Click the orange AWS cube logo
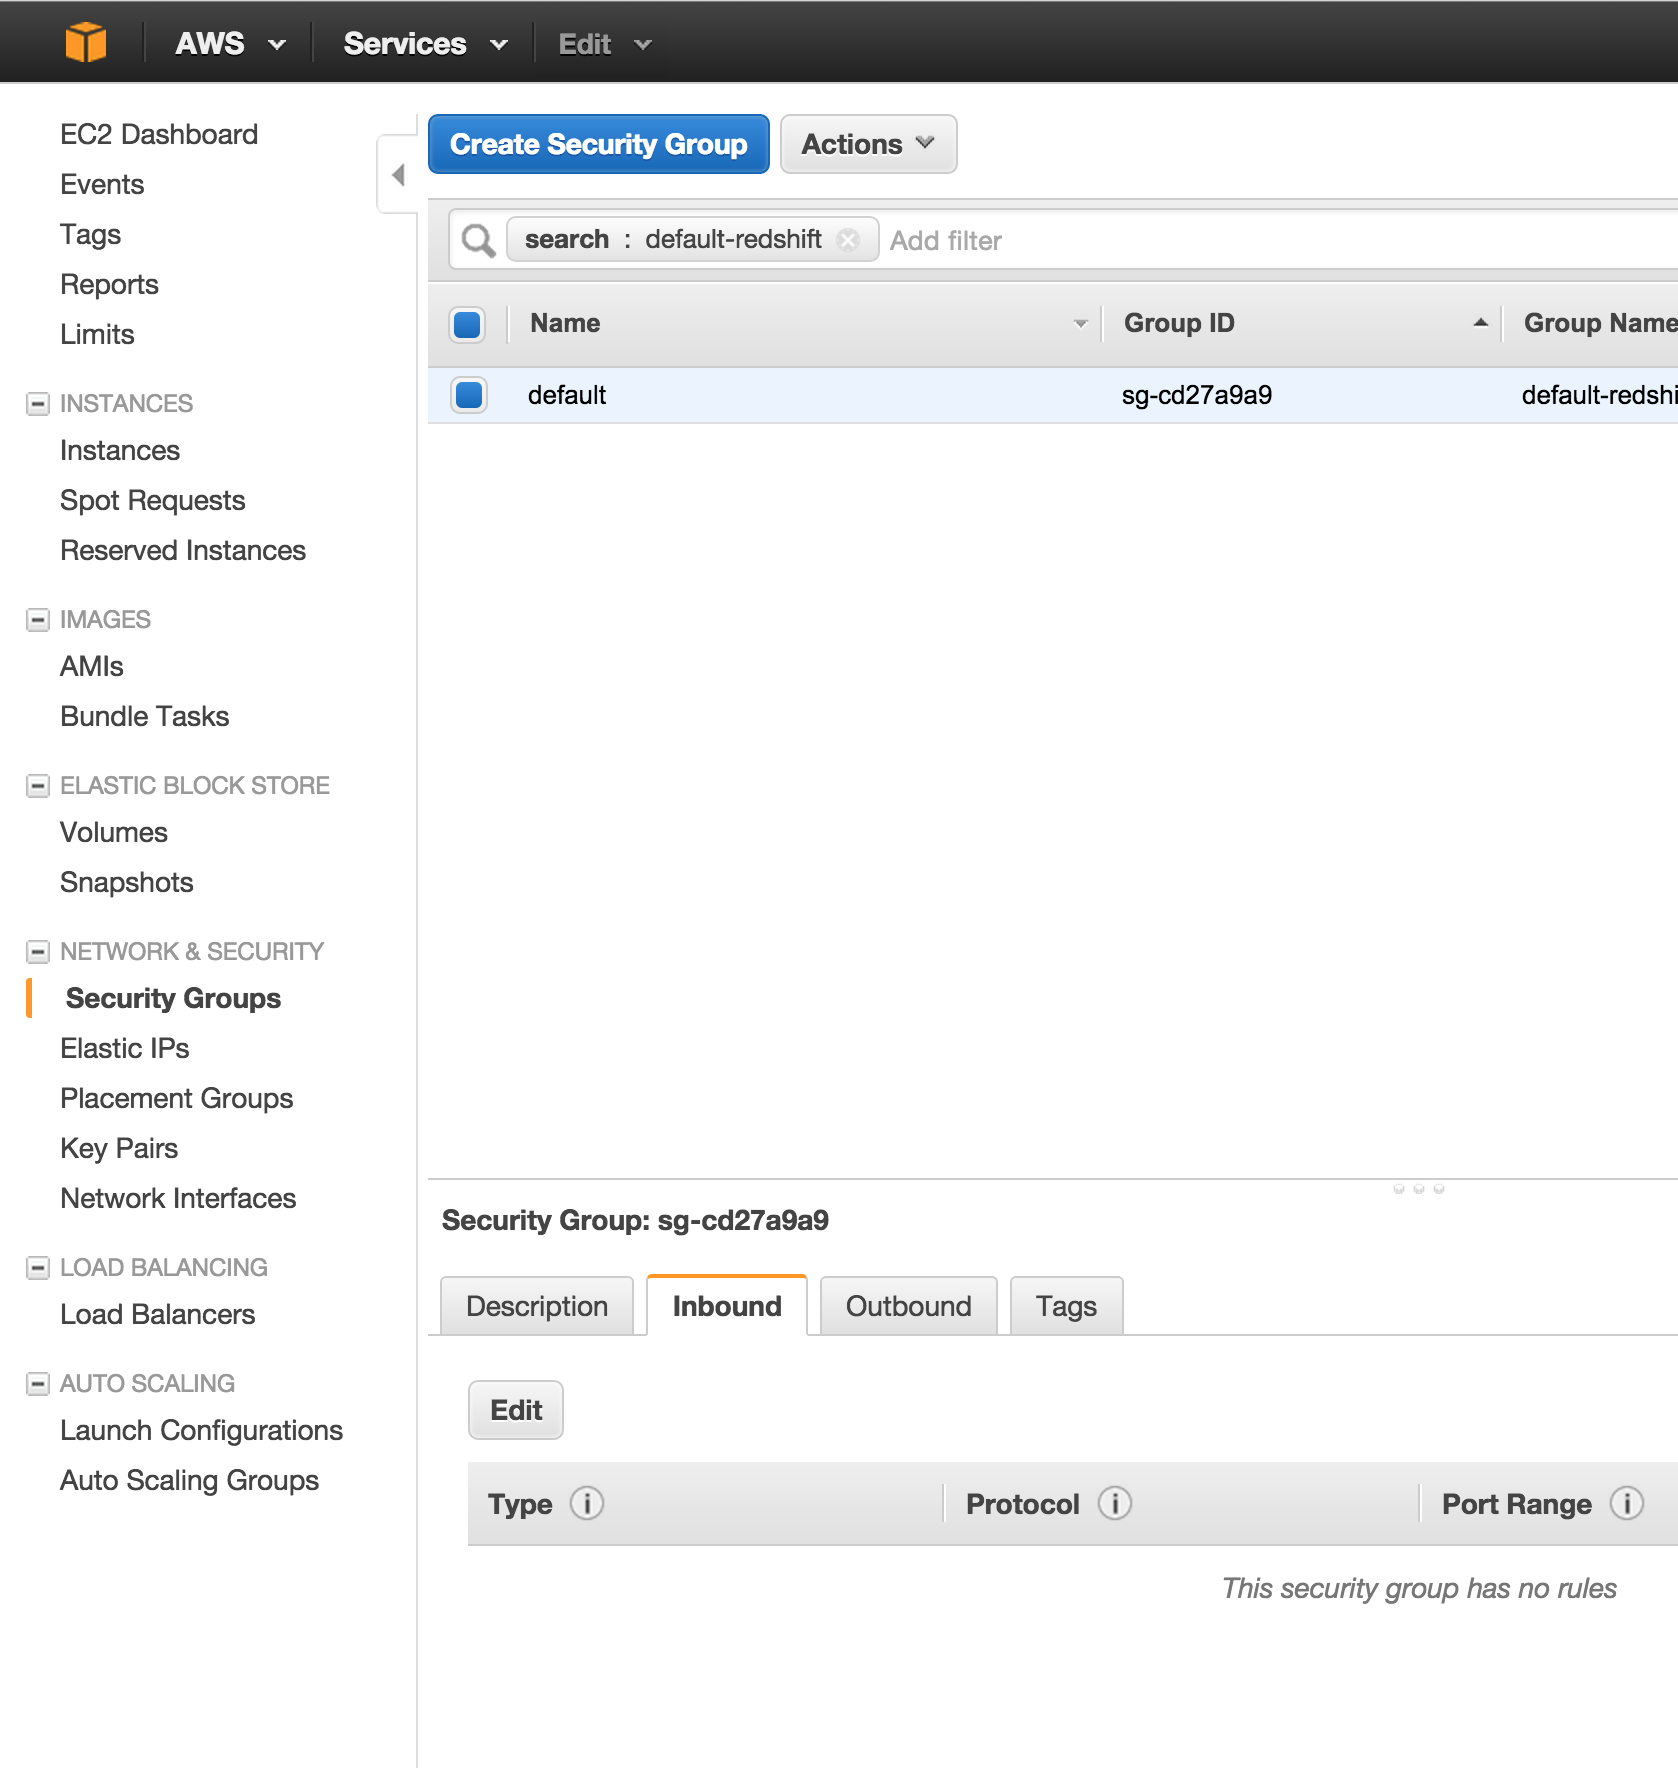1678x1768 pixels. [x=86, y=43]
